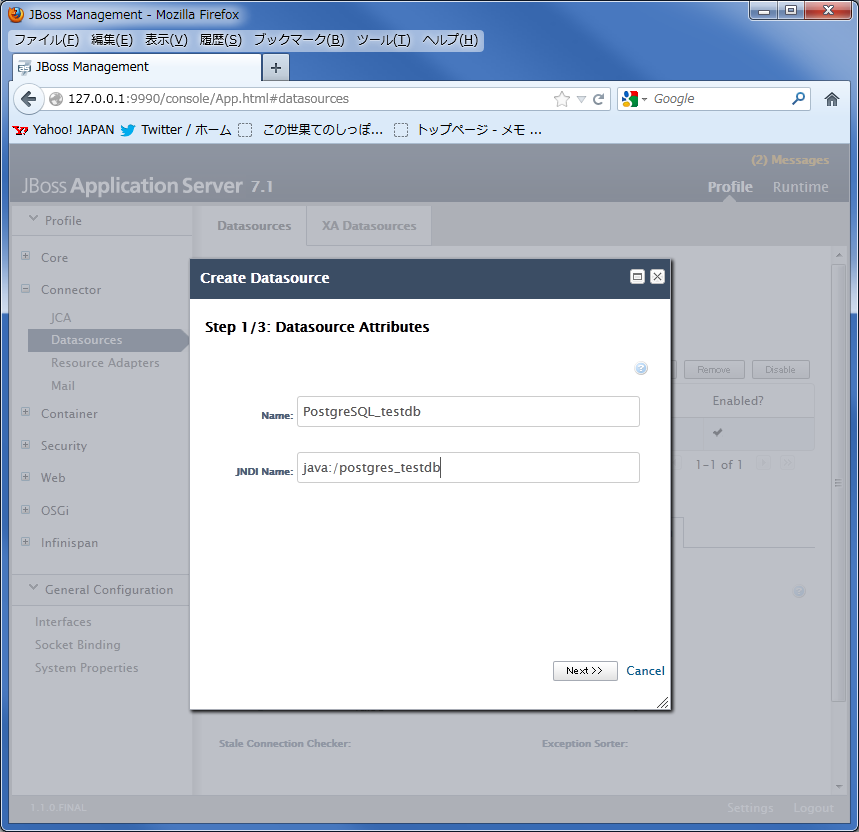
Task: Open the 表示(V) menu
Action: (166, 40)
